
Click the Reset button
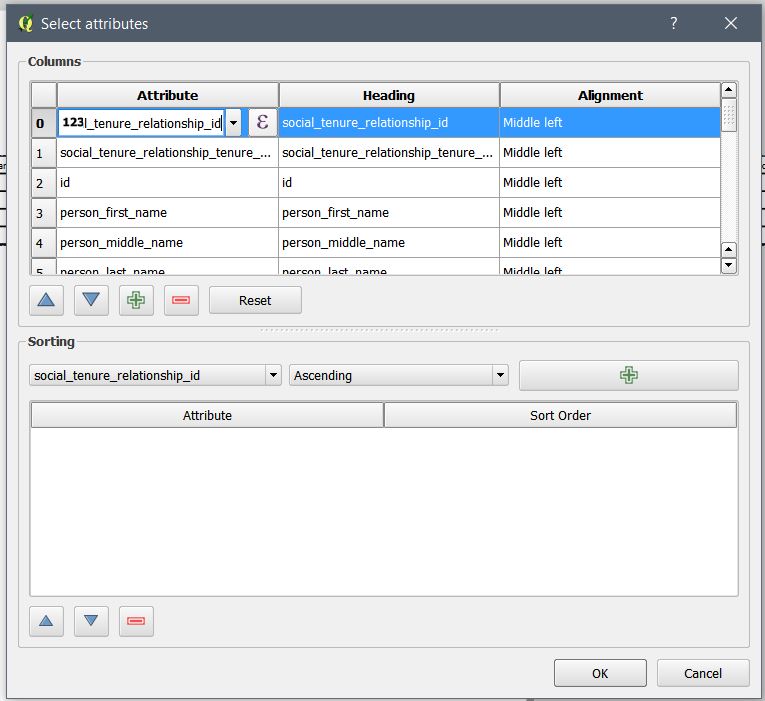[x=255, y=301]
